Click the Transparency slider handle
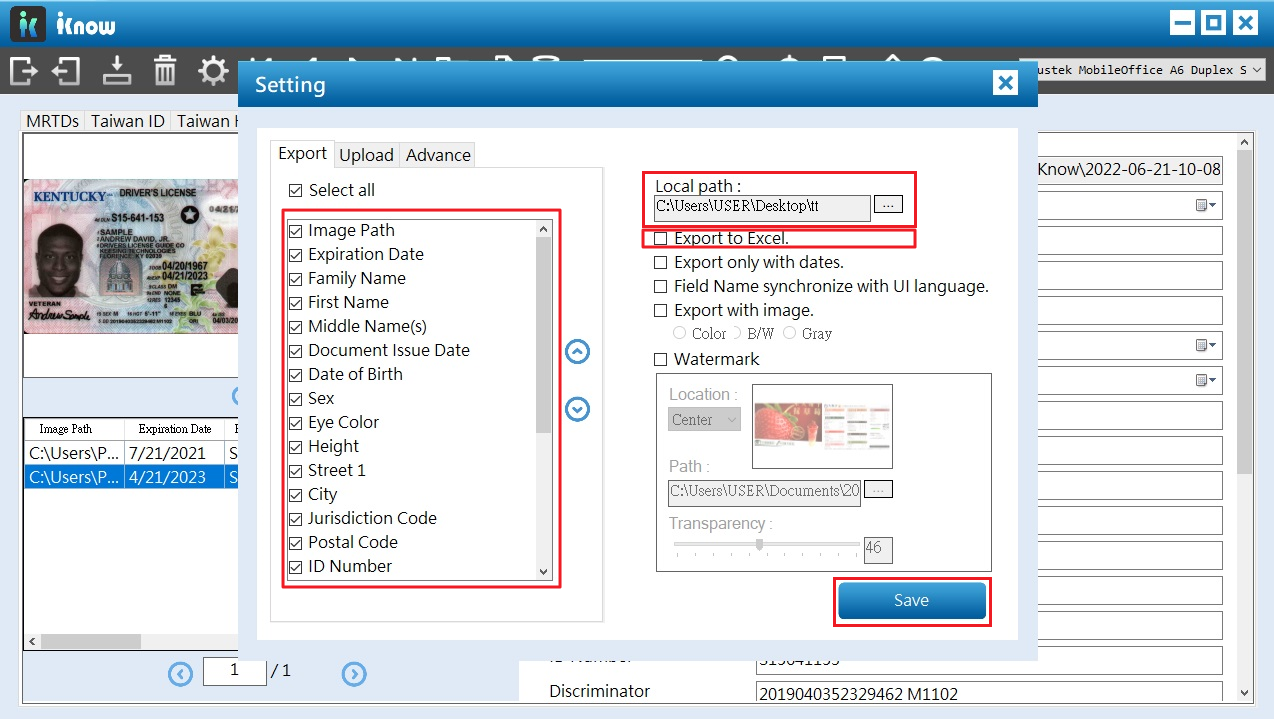Viewport: 1274px width, 719px height. click(x=760, y=545)
